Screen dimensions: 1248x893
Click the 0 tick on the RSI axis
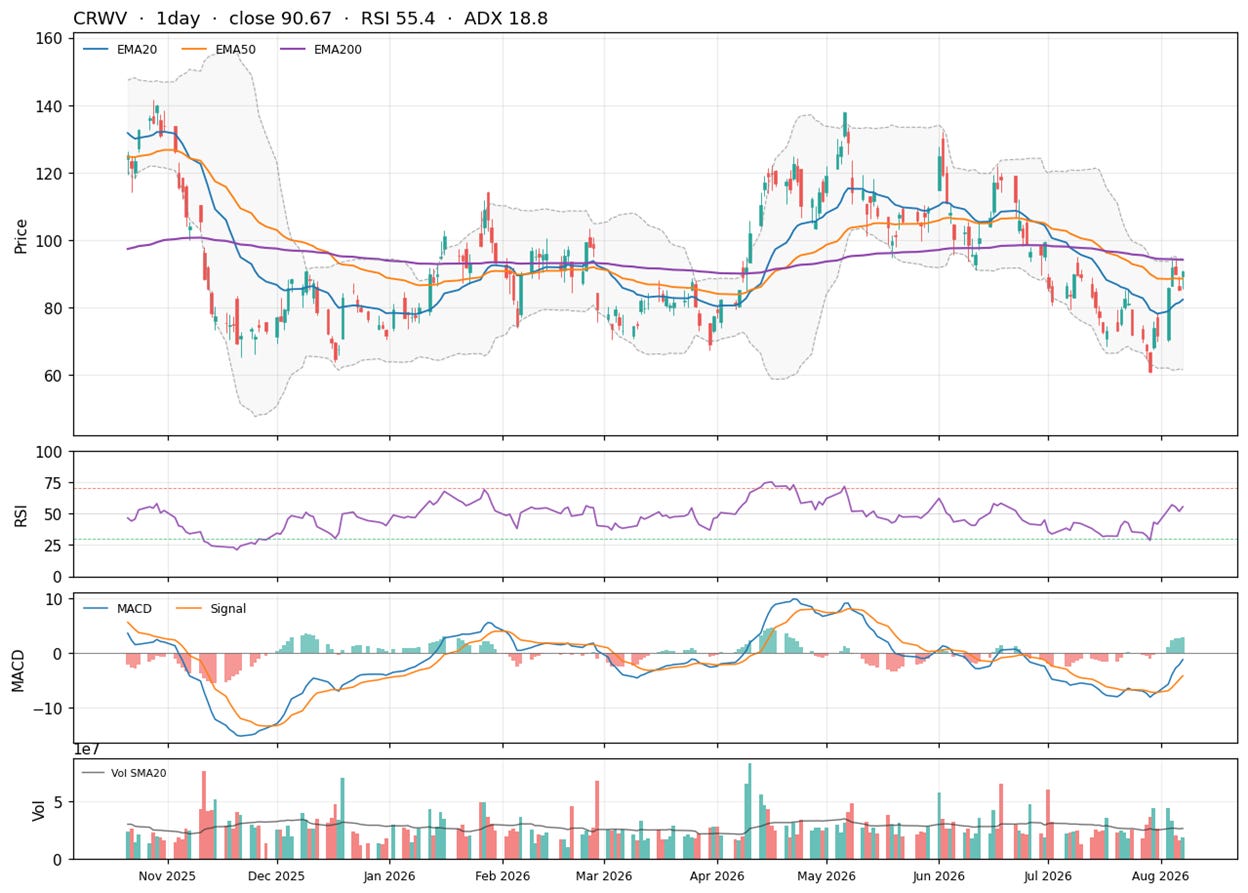[x=59, y=577]
